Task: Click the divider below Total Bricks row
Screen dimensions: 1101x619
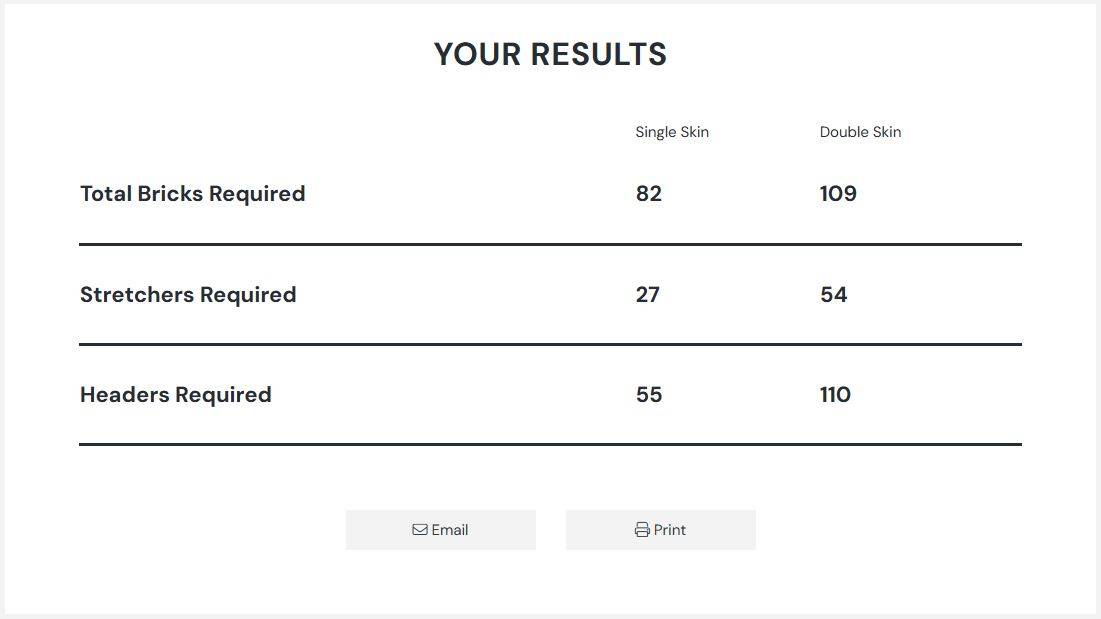Action: point(550,242)
